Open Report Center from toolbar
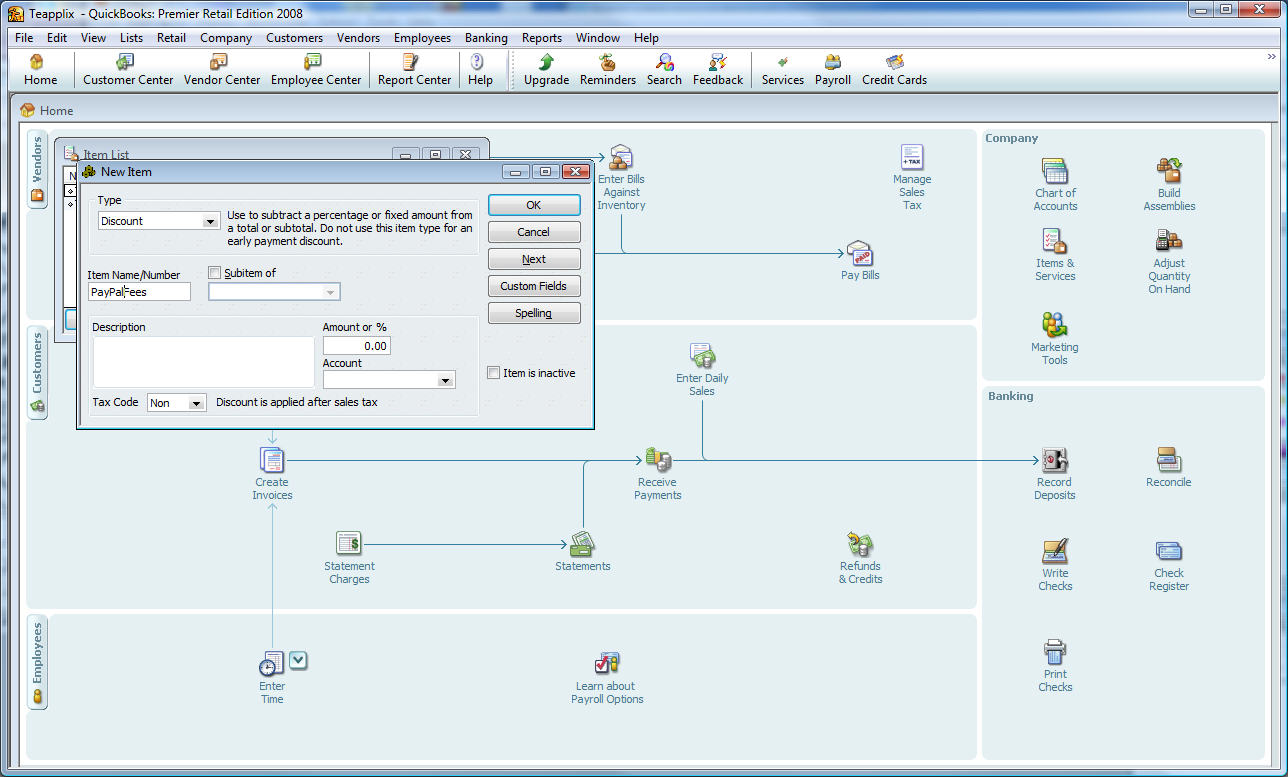This screenshot has width=1288, height=777. [414, 70]
